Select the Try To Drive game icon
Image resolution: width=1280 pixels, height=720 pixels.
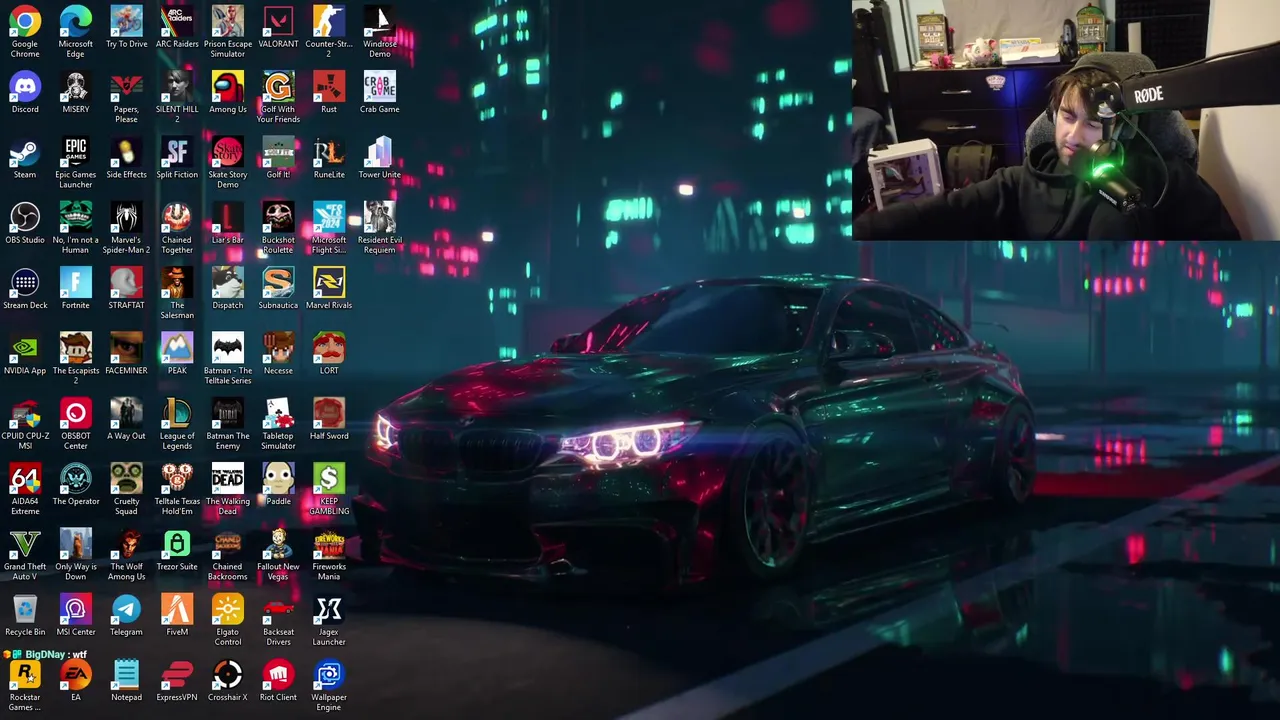coord(126,27)
